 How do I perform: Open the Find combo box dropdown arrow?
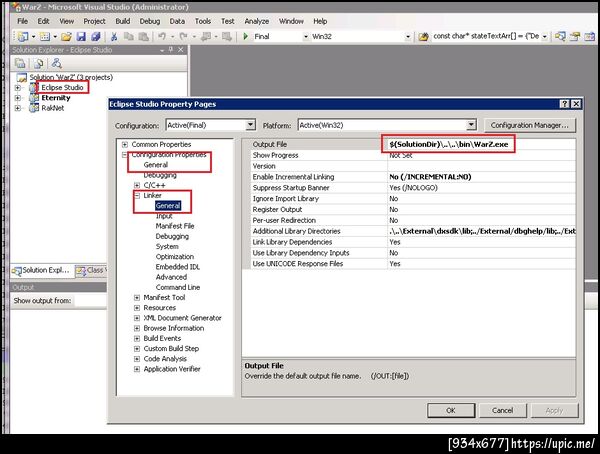pyautogui.click(x=545, y=37)
